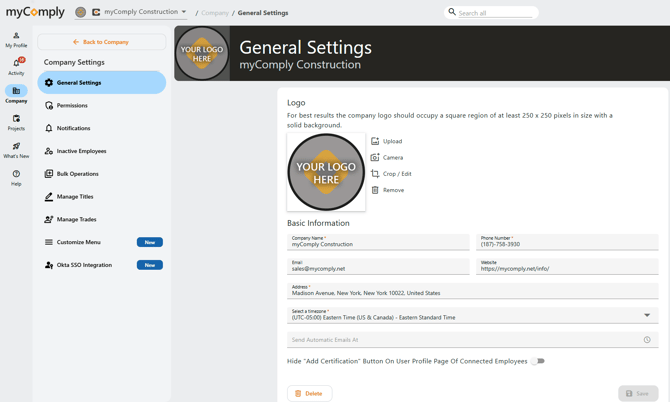Click the Upload text link beside the logo
The height and width of the screenshot is (402, 670).
392,141
